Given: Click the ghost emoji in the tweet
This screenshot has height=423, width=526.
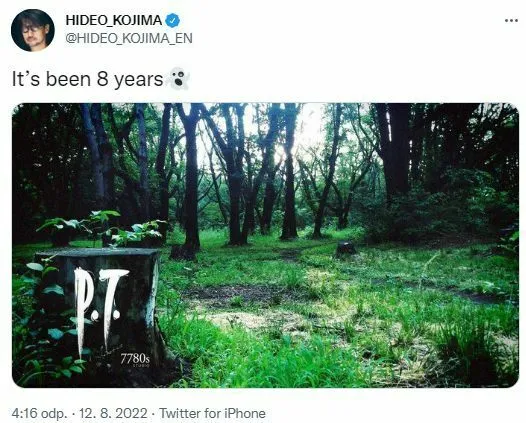Looking at the screenshot, I should click(179, 79).
